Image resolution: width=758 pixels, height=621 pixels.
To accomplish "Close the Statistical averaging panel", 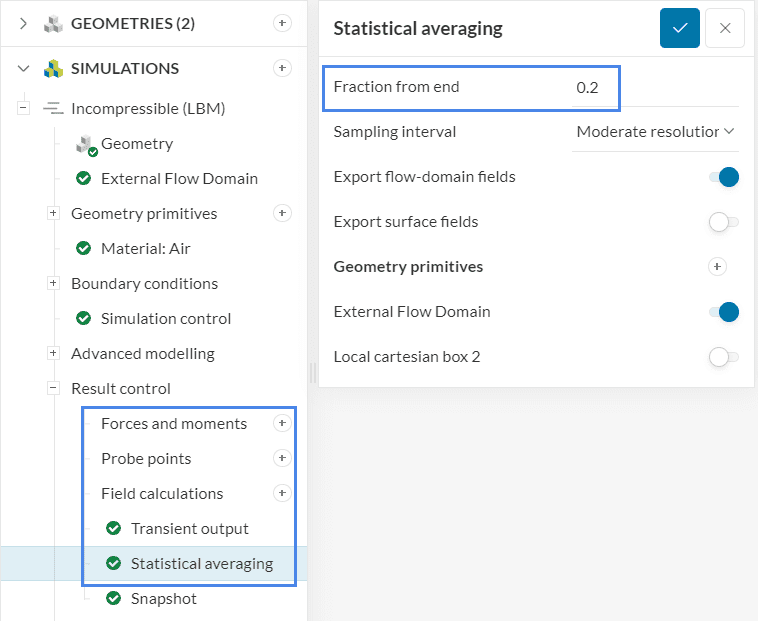I will click(725, 28).
